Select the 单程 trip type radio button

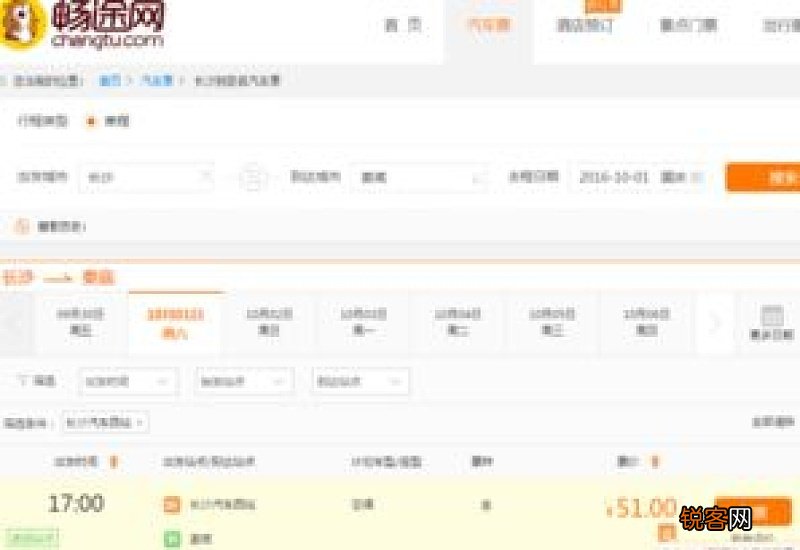[x=91, y=121]
